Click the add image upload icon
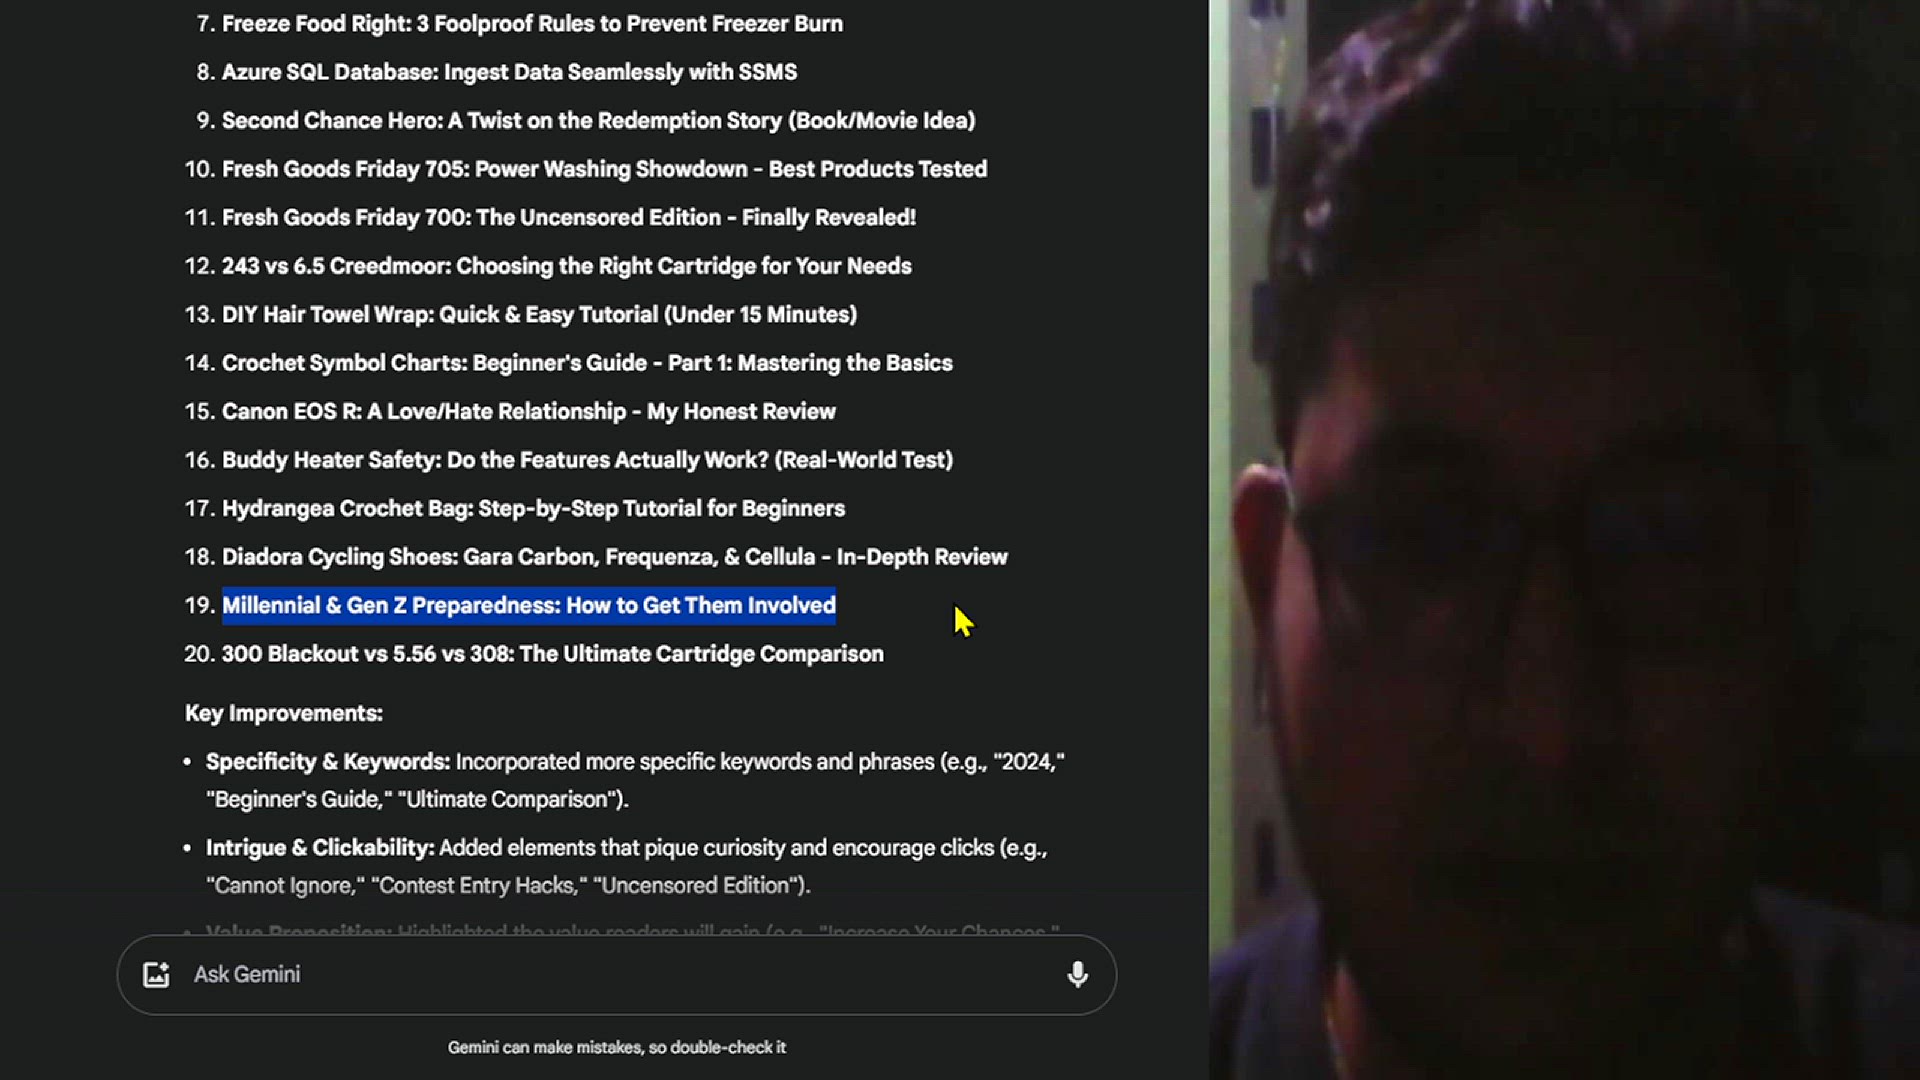The height and width of the screenshot is (1080, 1920). [x=156, y=975]
